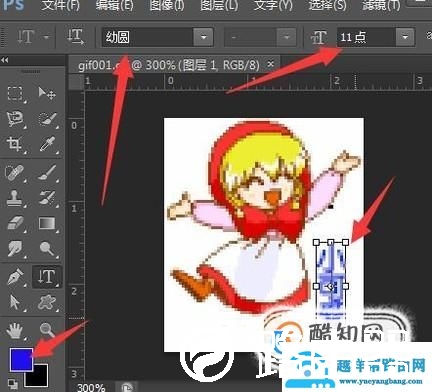Open the 文件(F) menu
The width and height of the screenshot is (432, 392).
(x=61, y=5)
